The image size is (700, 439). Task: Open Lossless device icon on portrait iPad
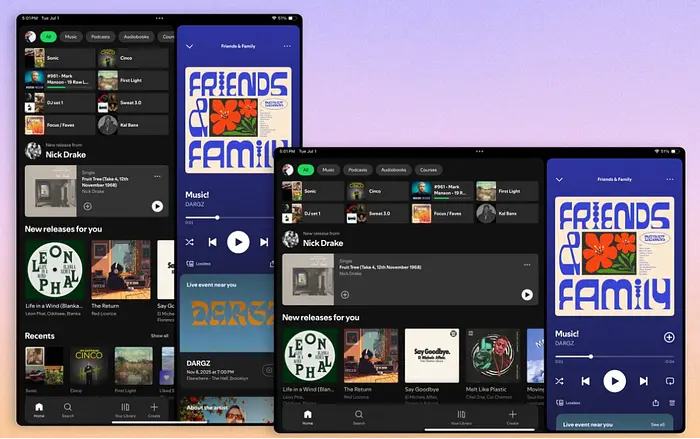pos(190,263)
